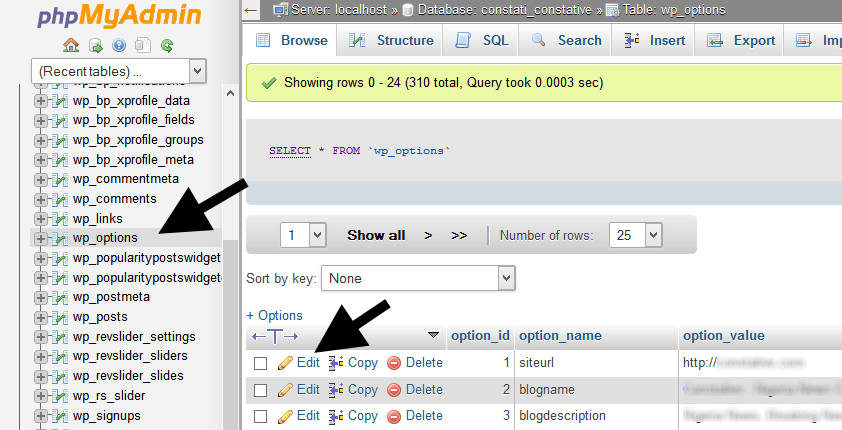Expand the wp_posts tree node
This screenshot has height=430, width=842.
click(x=40, y=318)
